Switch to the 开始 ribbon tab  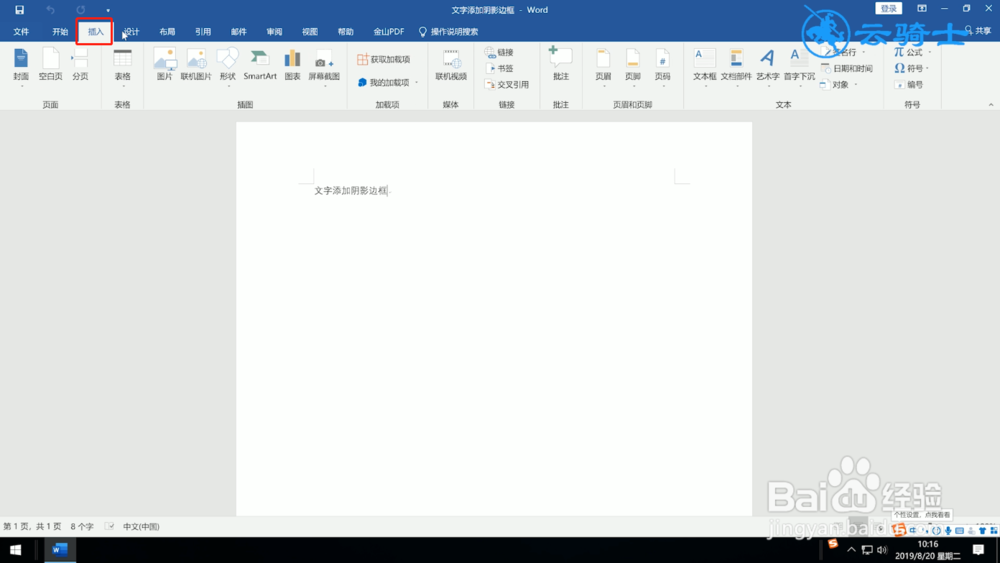(x=60, y=31)
